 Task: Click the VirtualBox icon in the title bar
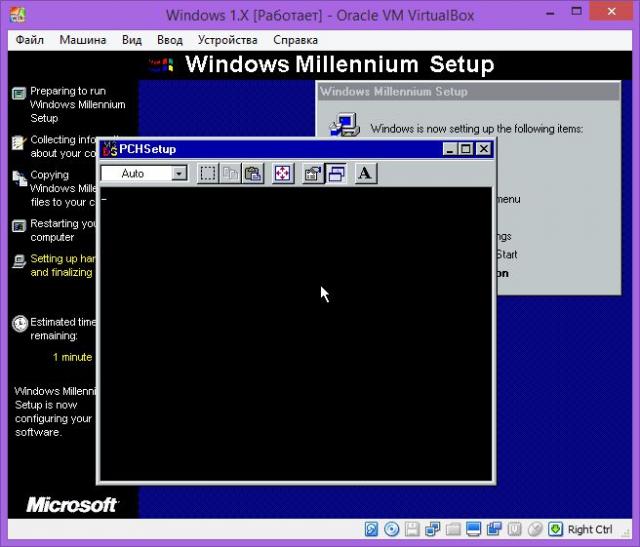pyautogui.click(x=18, y=15)
